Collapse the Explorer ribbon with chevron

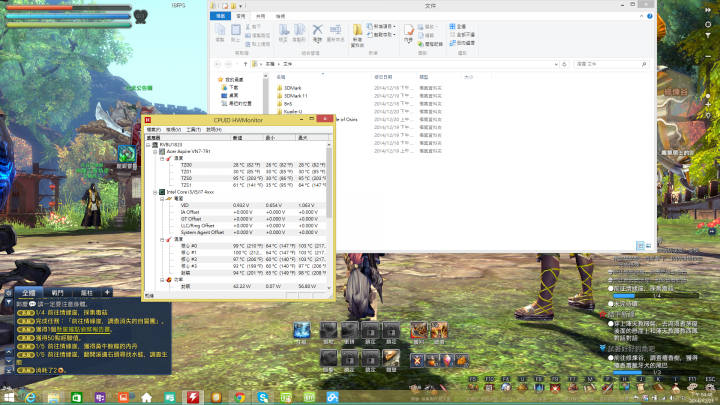click(x=641, y=16)
